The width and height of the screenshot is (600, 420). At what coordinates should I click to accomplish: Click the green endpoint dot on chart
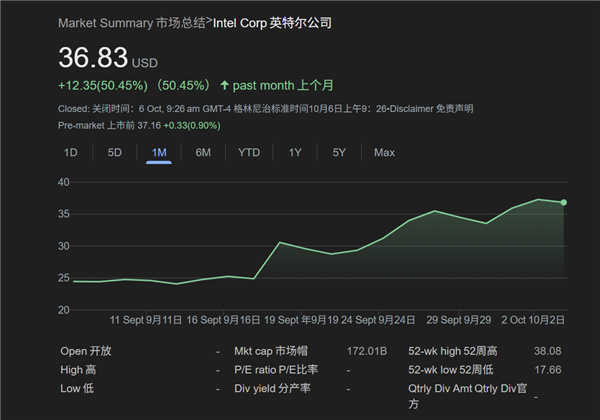(564, 203)
